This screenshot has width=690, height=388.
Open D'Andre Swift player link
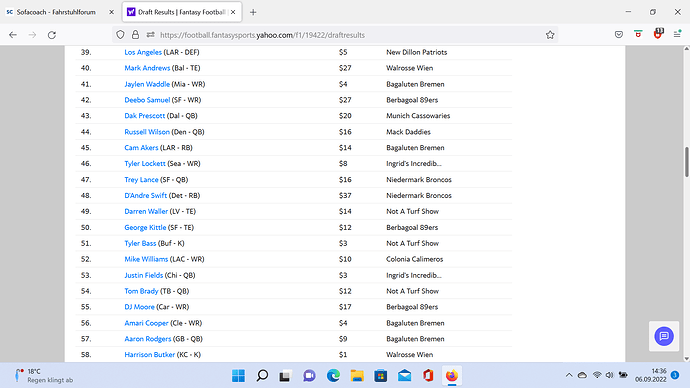tap(146, 195)
